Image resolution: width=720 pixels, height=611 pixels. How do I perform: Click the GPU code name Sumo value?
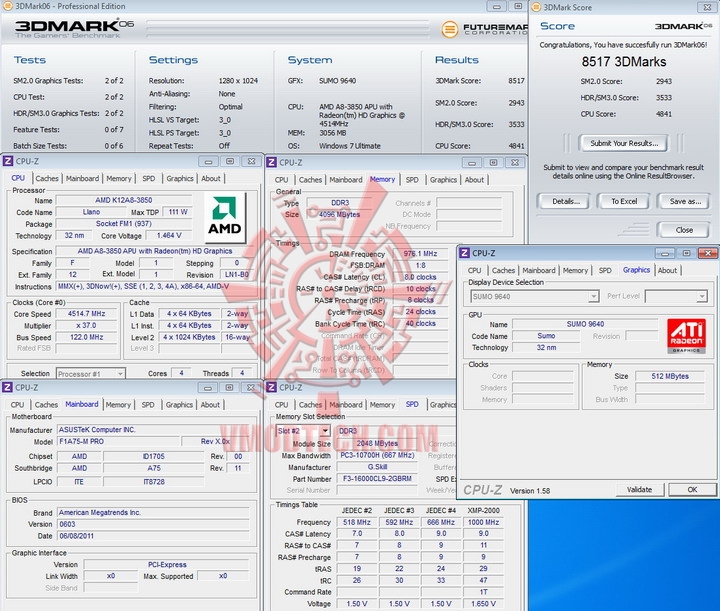546,336
